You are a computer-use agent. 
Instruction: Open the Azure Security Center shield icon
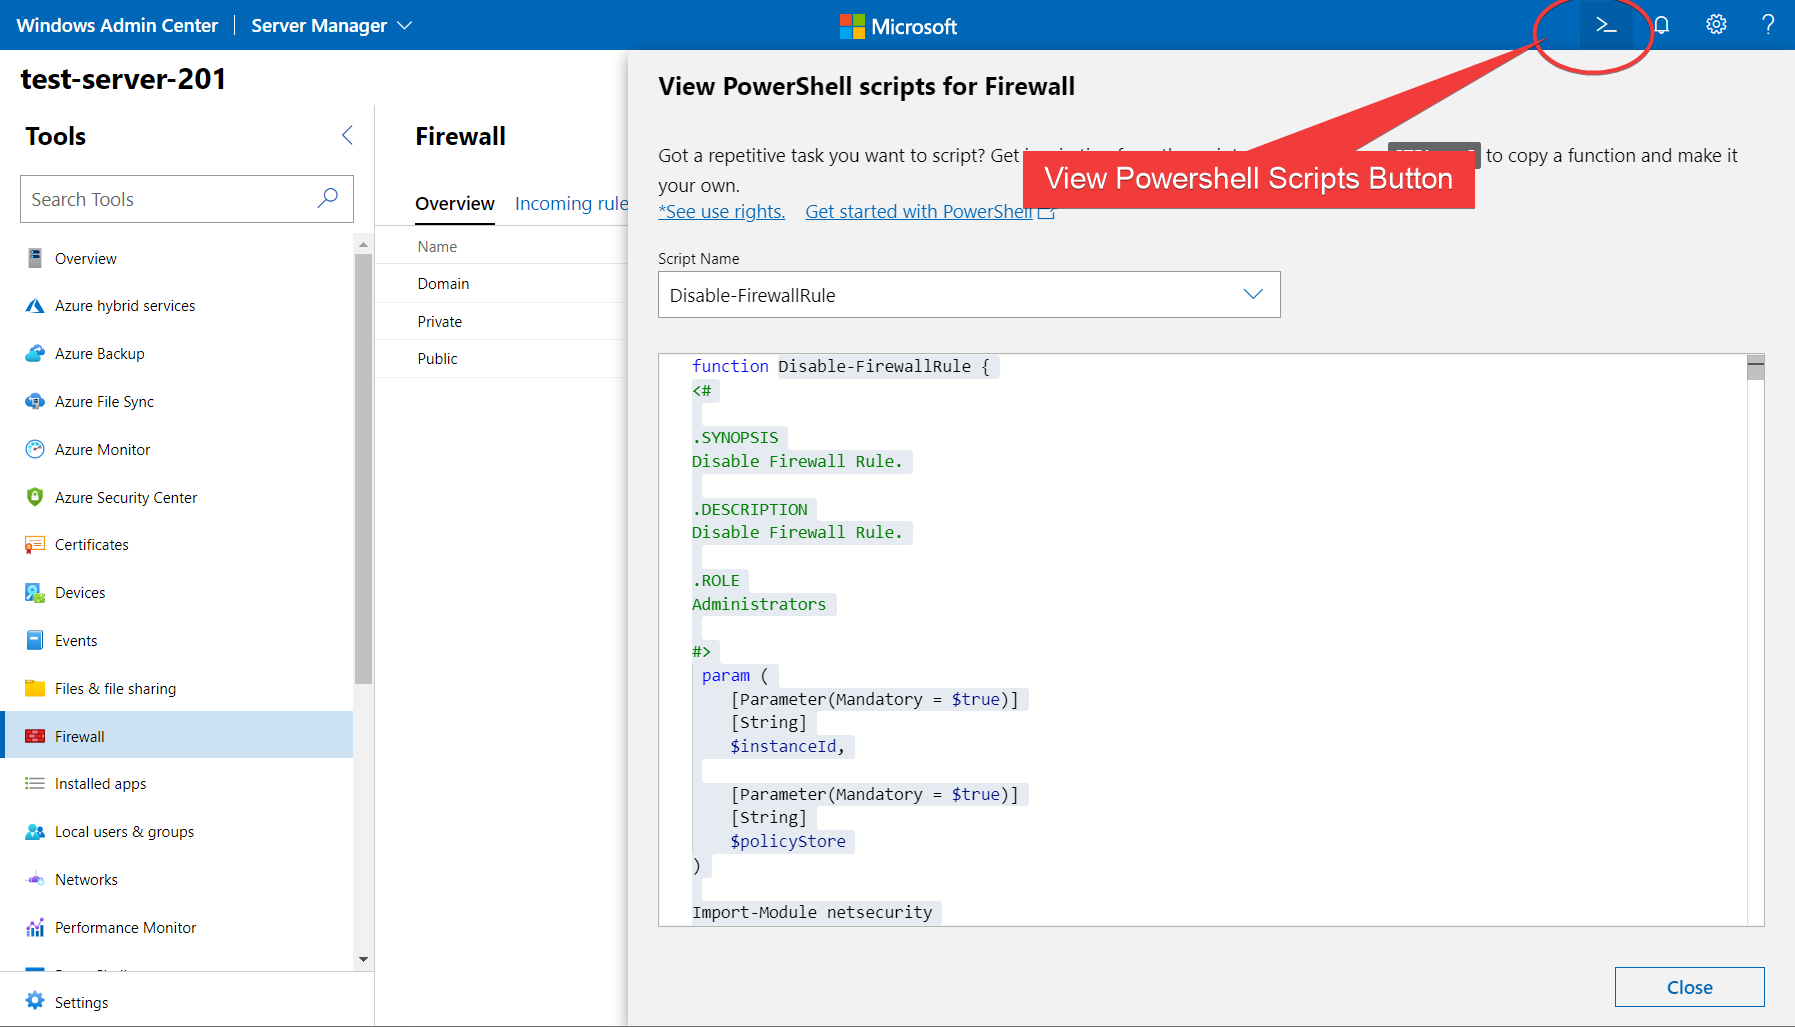pos(35,497)
